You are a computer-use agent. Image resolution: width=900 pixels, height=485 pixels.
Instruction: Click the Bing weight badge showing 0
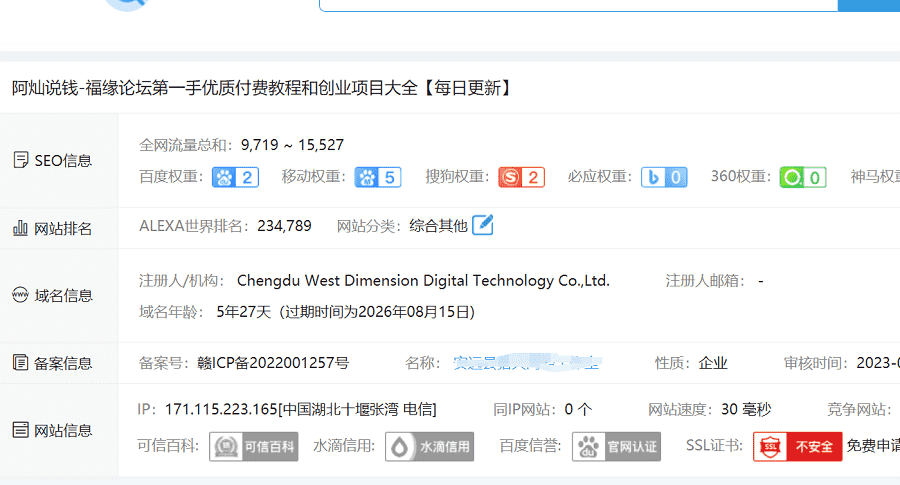click(664, 177)
